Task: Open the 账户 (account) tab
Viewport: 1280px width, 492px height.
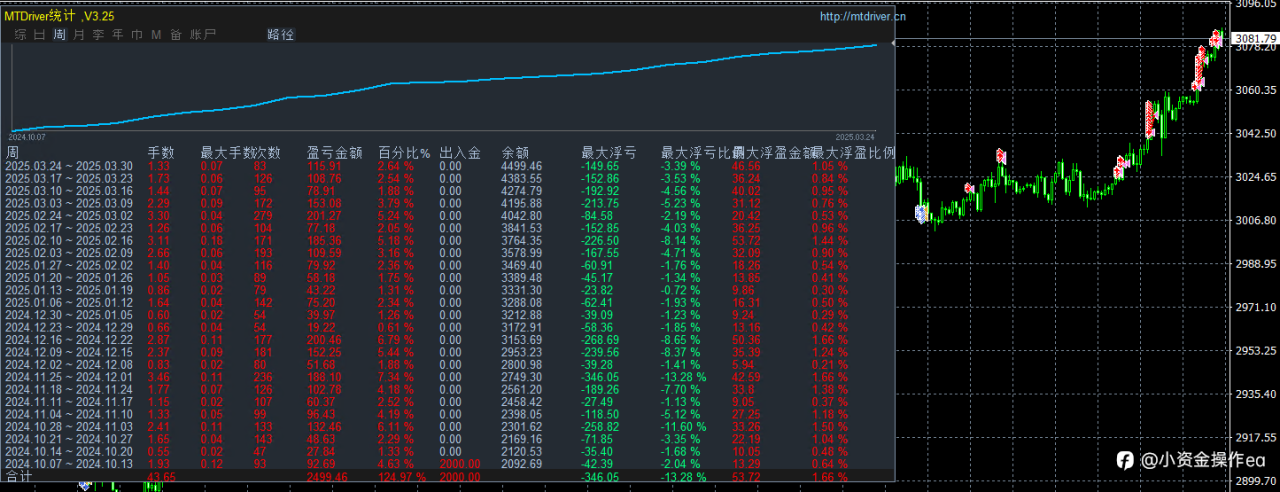Action: coord(203,34)
